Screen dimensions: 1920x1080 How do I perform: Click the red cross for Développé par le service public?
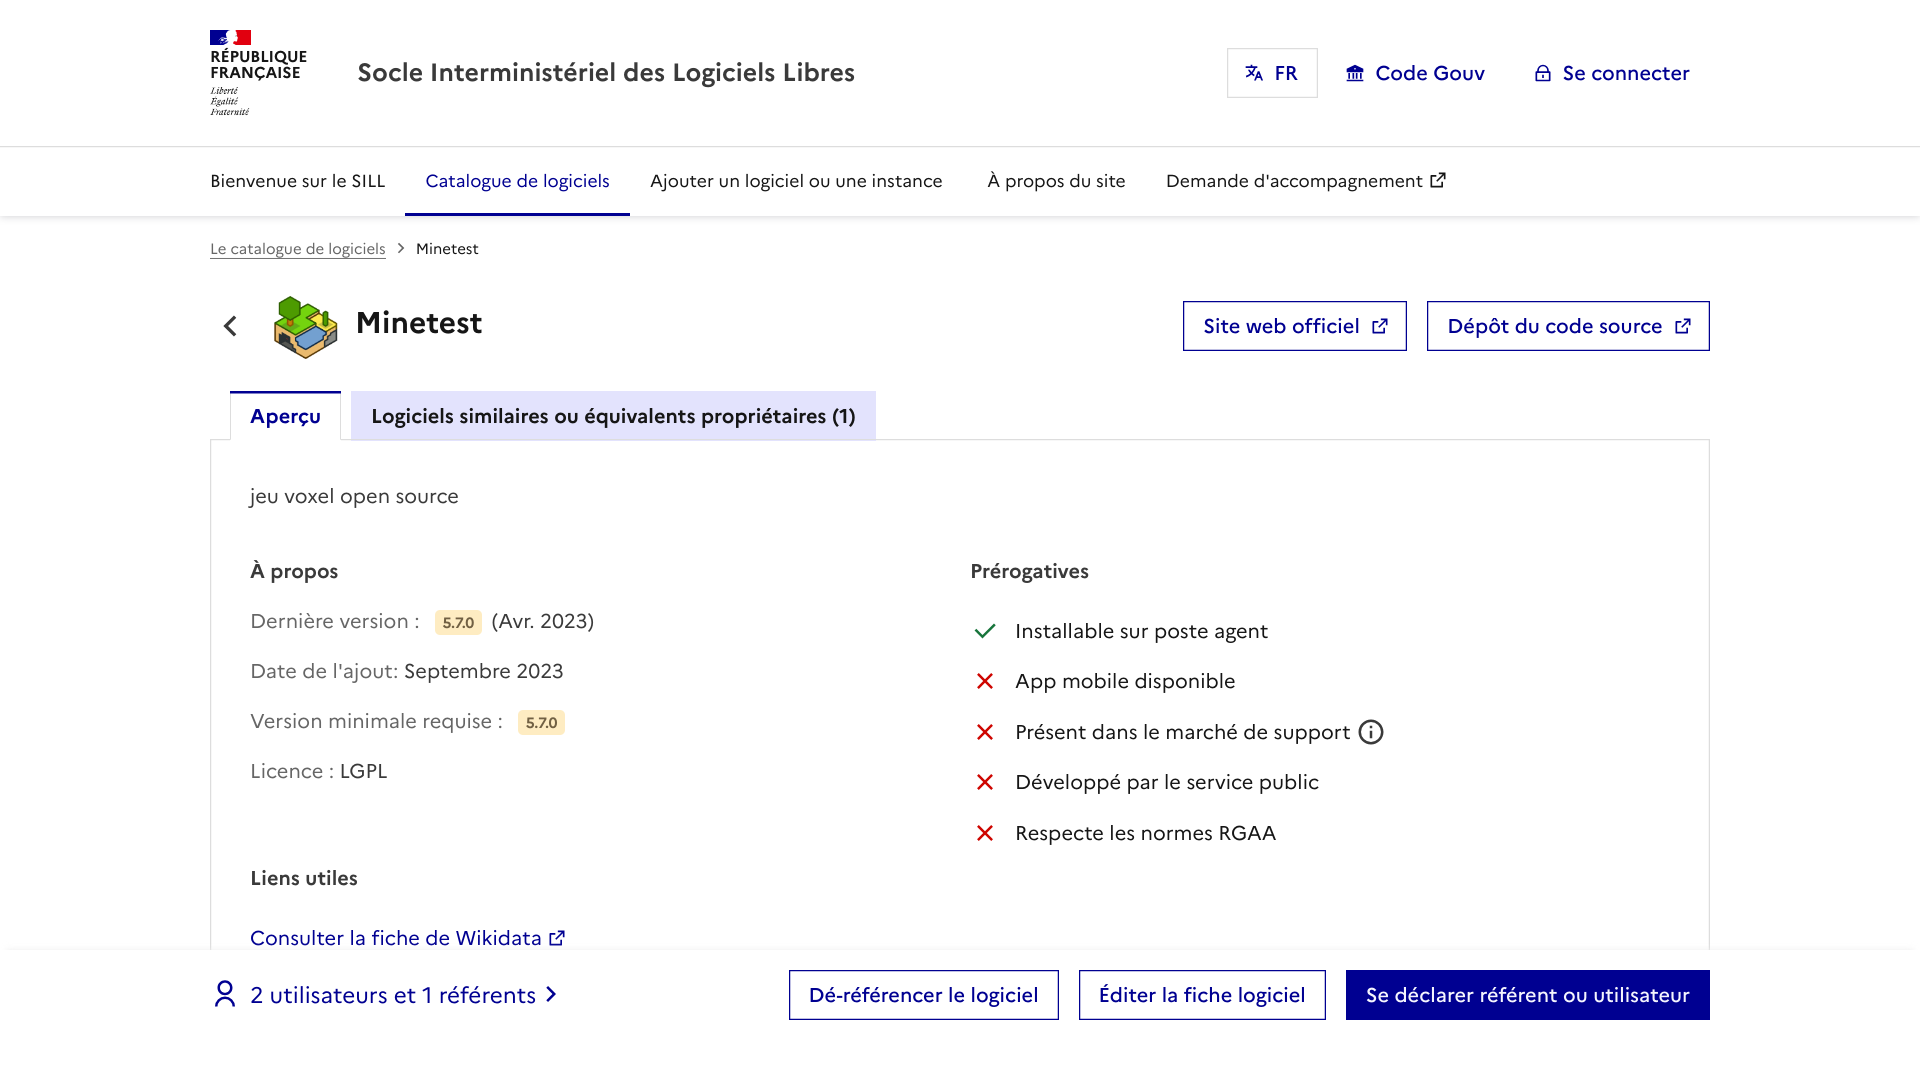[985, 782]
